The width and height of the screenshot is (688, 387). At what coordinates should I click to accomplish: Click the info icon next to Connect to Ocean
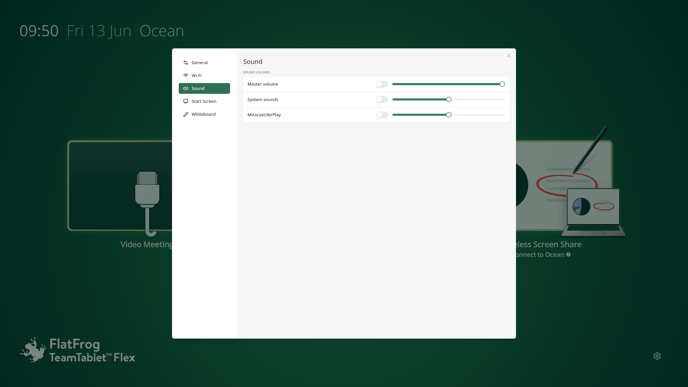(568, 254)
